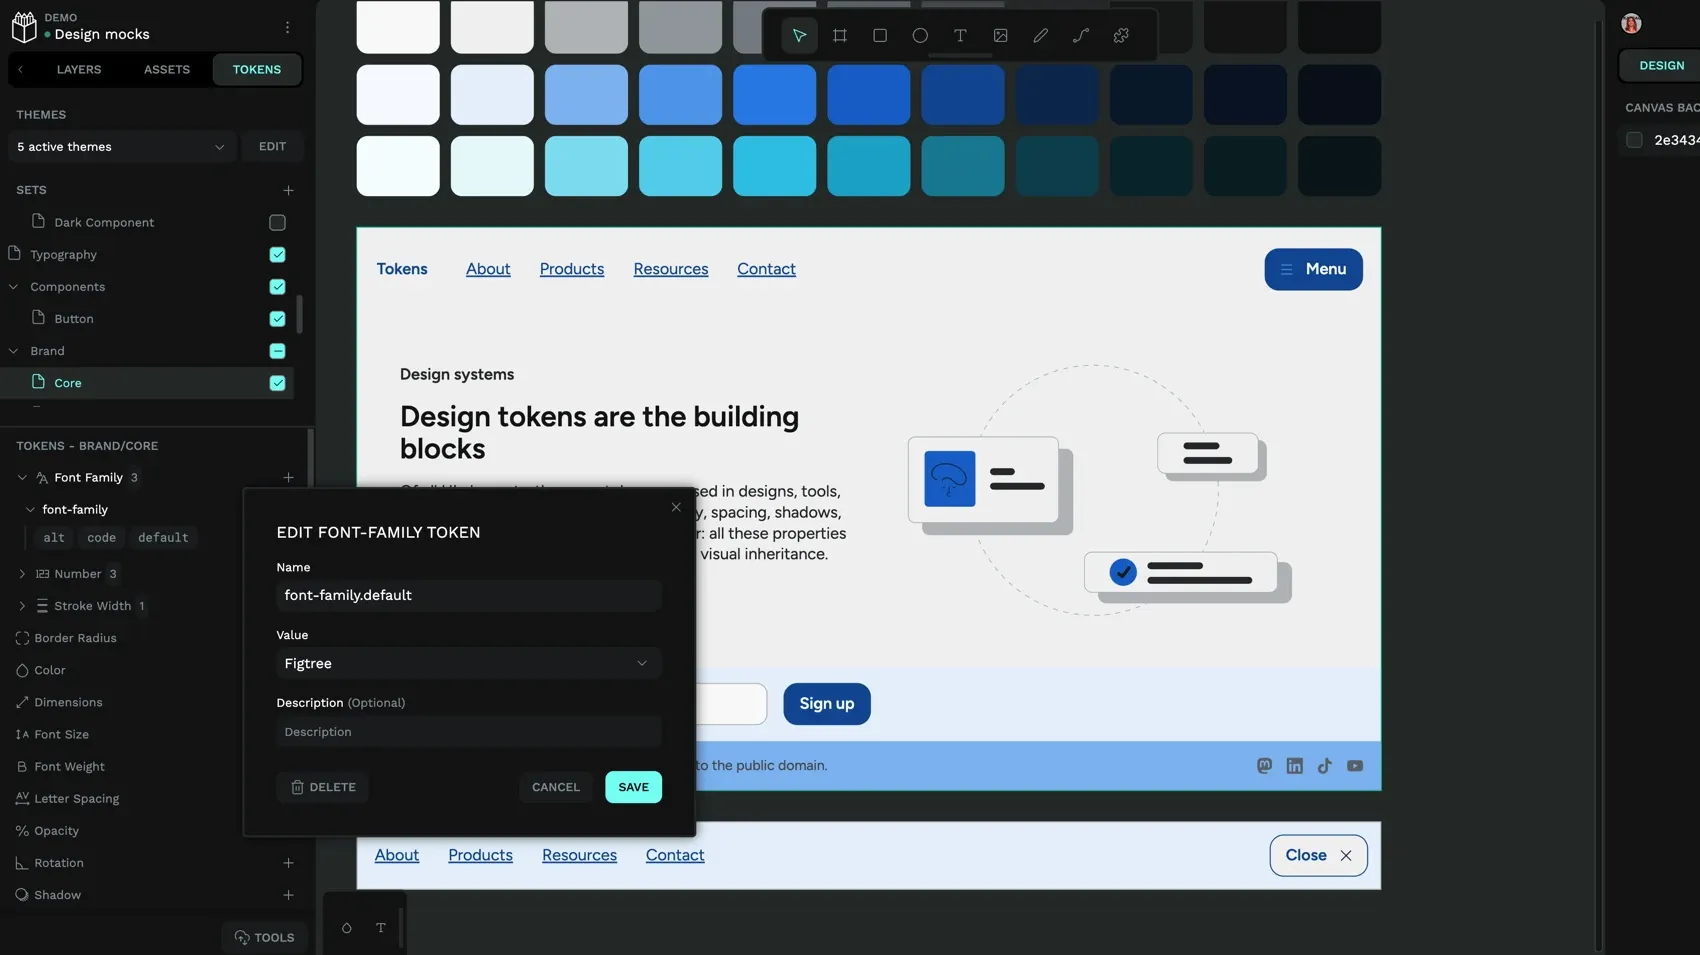Activate the Text tool in toolbar
Viewport: 1700px width, 955px height.
pyautogui.click(x=960, y=36)
